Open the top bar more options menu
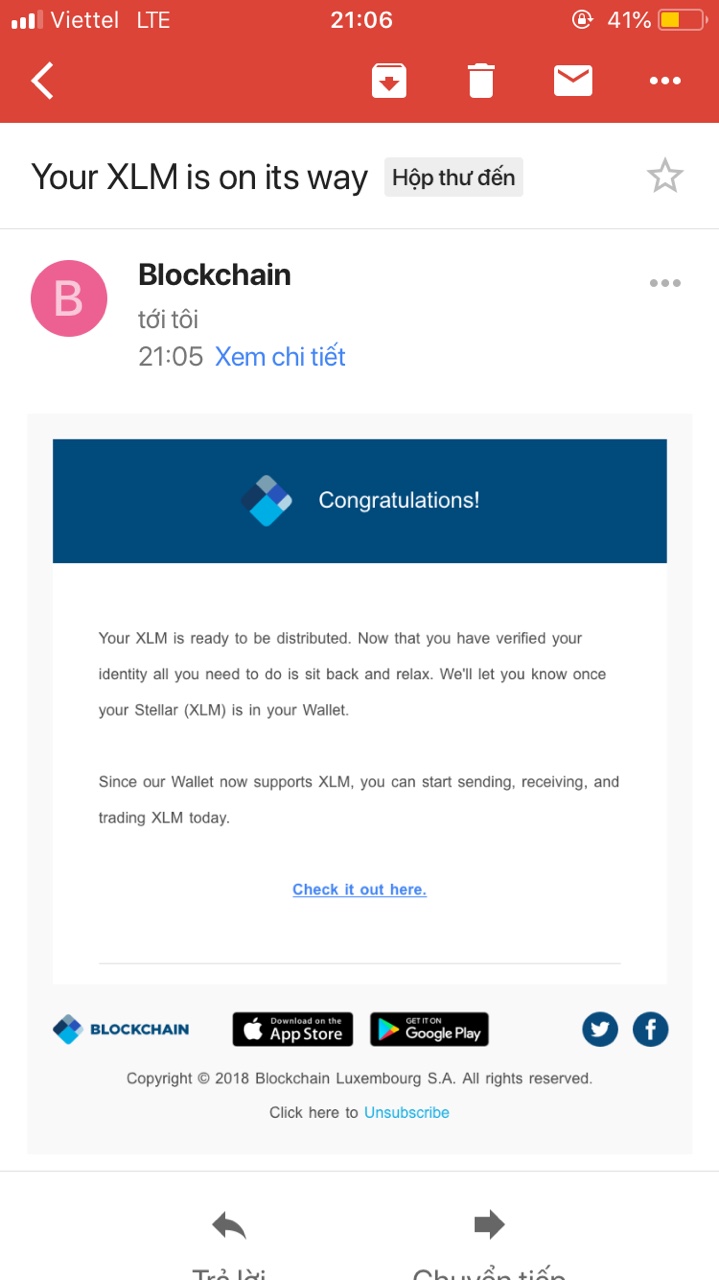 click(665, 80)
